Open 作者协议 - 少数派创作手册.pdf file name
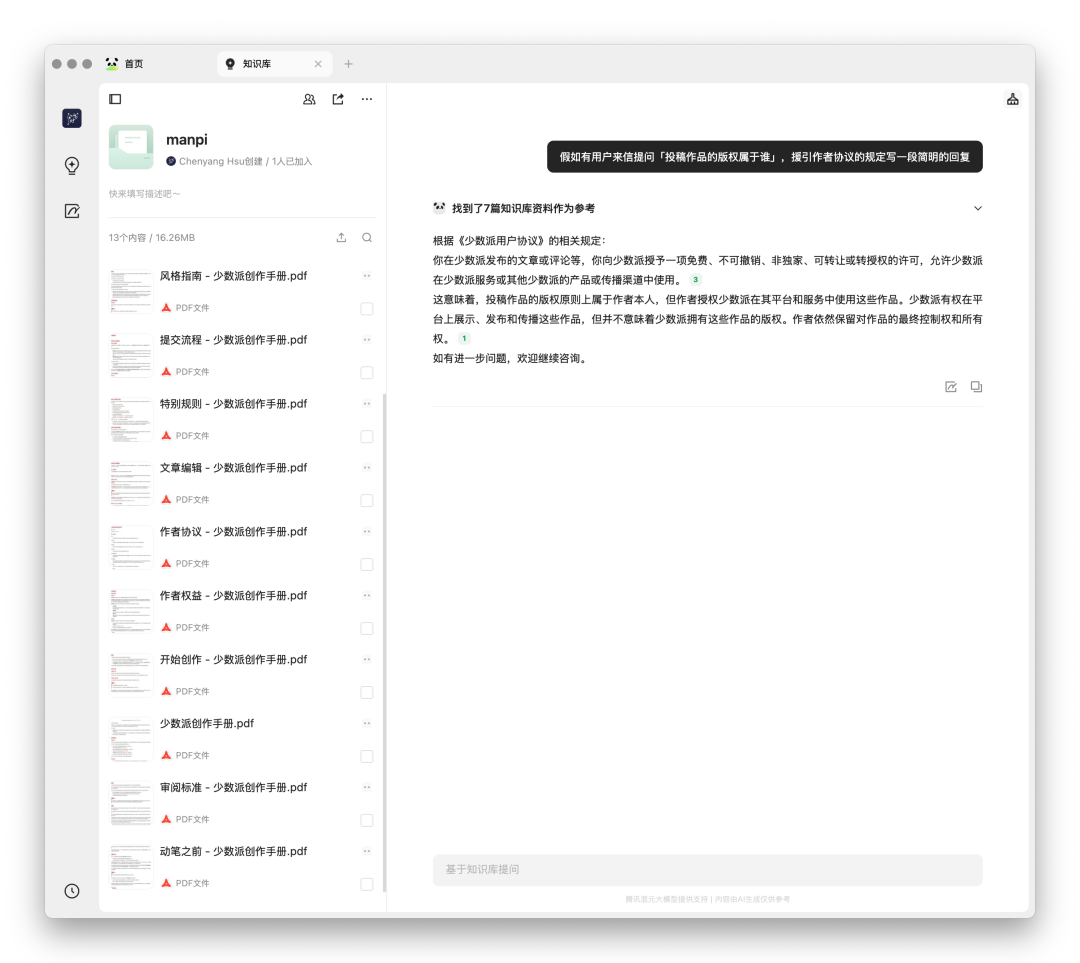1080x963 pixels. tap(233, 532)
